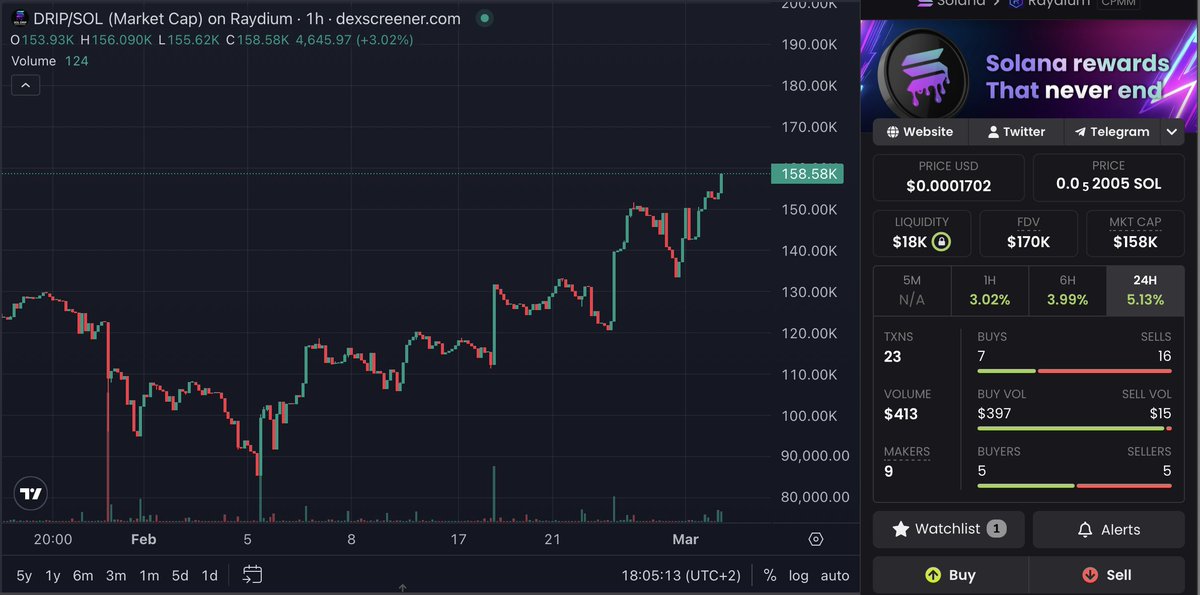This screenshot has width=1200, height=595.
Task: Click the MAKERS count 9
Action: click(889, 471)
